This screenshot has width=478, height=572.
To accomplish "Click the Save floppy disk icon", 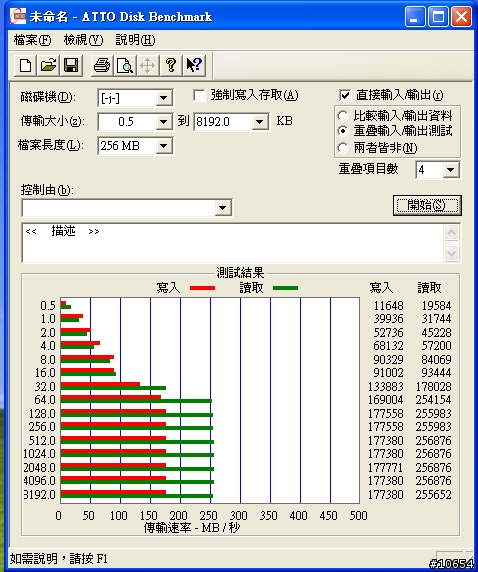I will [71, 66].
